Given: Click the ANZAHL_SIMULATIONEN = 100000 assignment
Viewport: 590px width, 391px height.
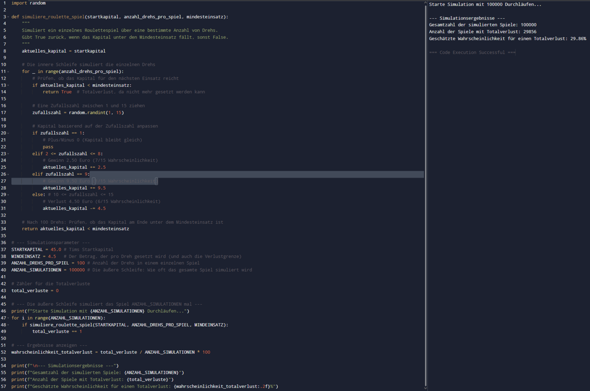Looking at the screenshot, I should point(48,270).
